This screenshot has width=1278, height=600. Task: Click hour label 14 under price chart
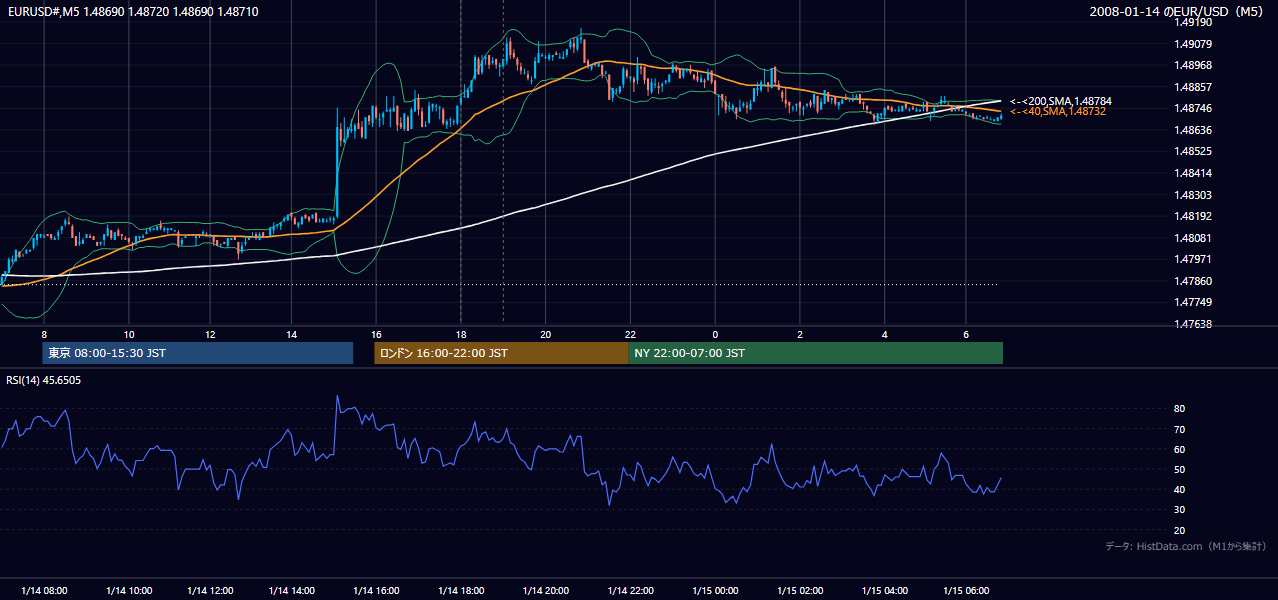(291, 333)
